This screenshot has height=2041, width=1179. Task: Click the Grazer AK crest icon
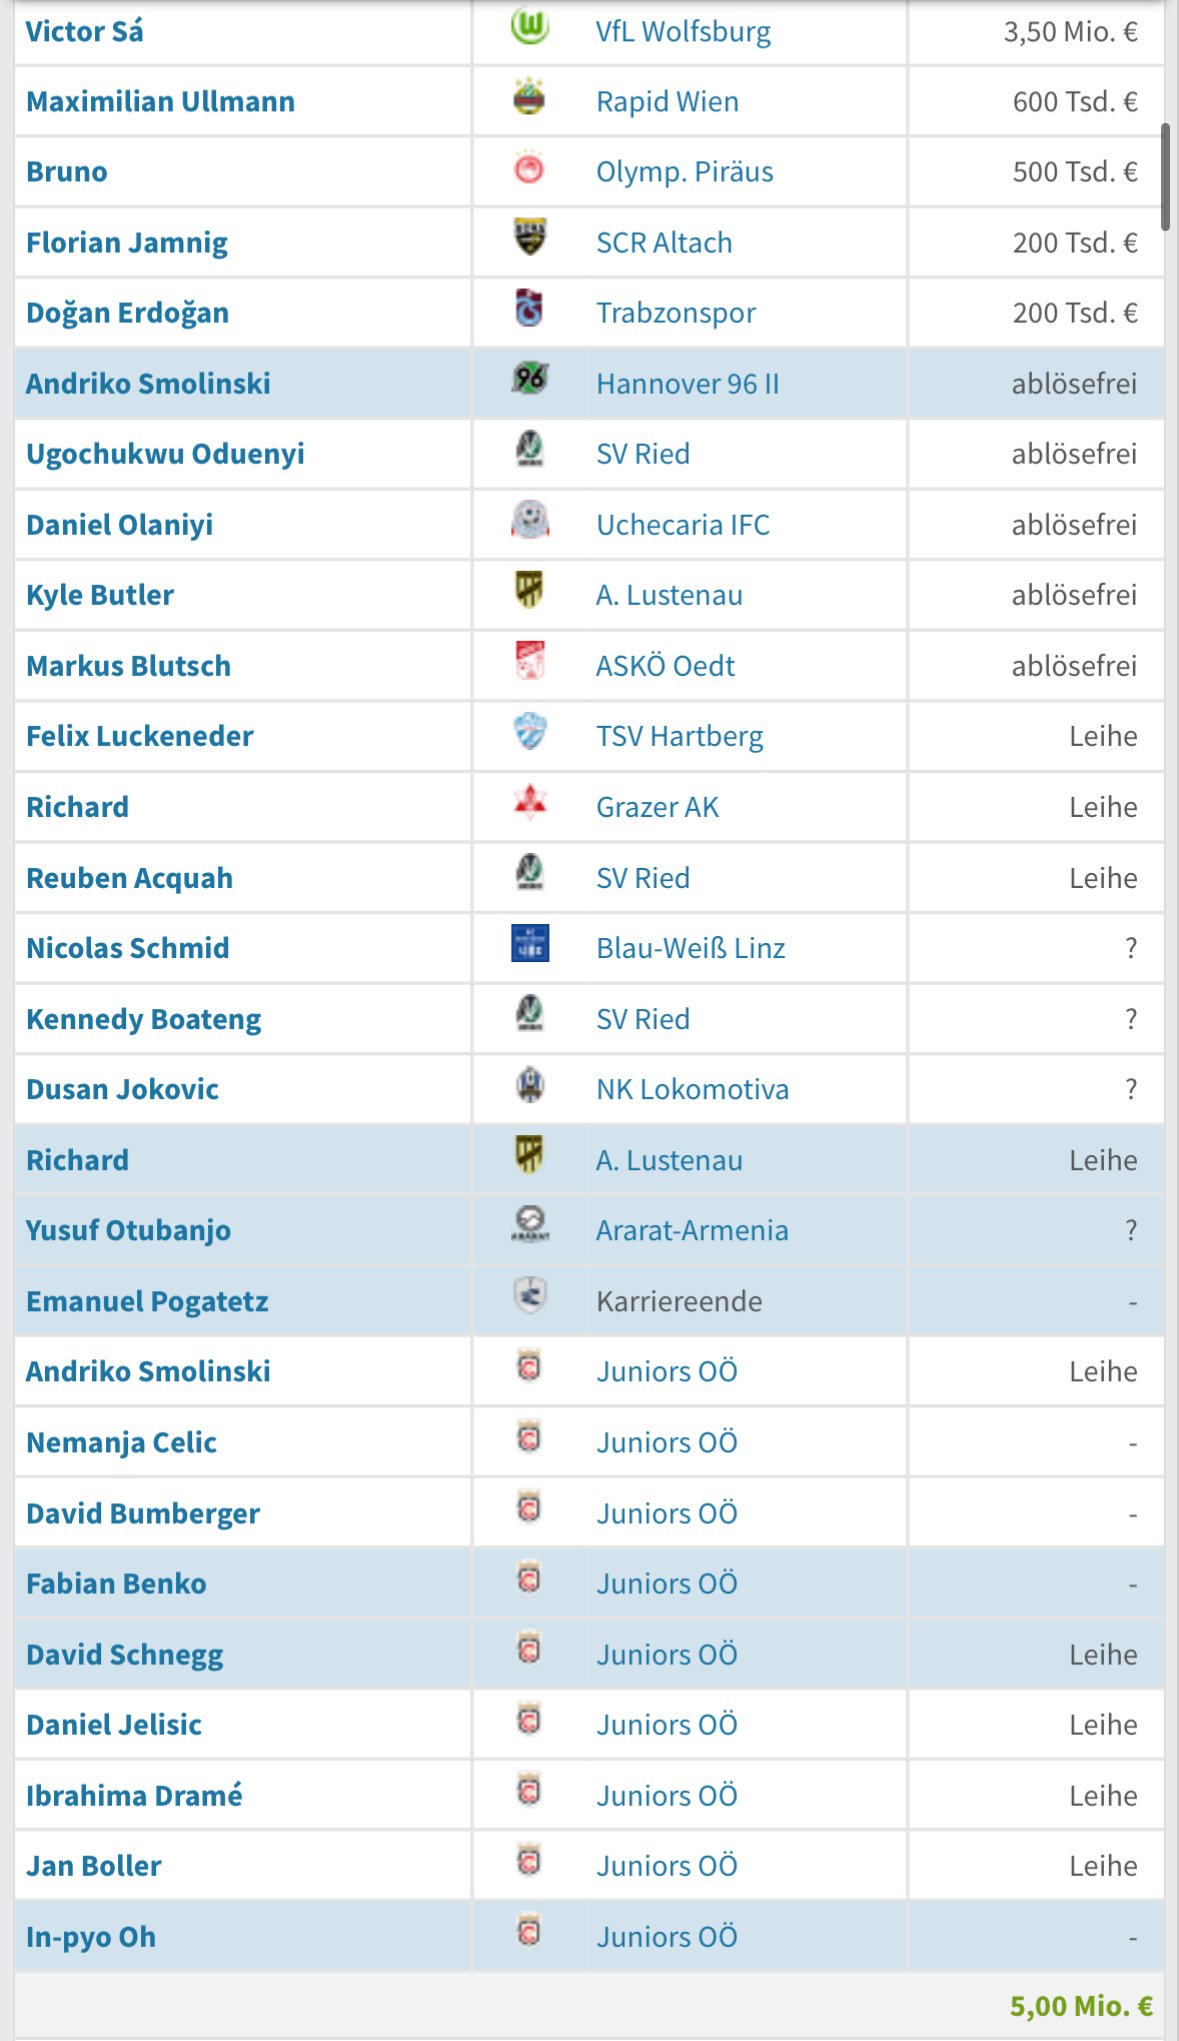(530, 802)
